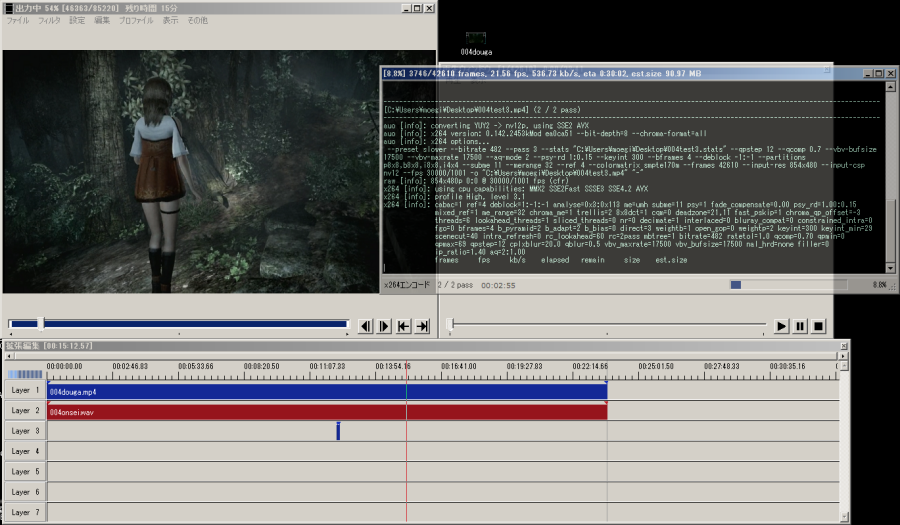The height and width of the screenshot is (525, 900).
Task: Minimize the AviUtl main window
Action: pyautogui.click(x=406, y=8)
